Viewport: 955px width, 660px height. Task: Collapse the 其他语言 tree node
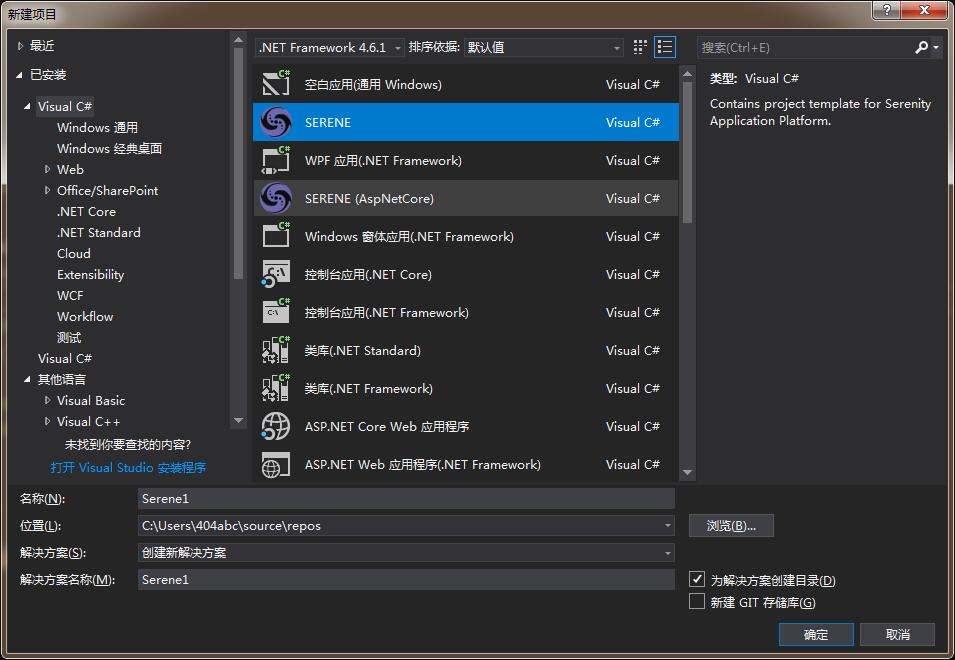pyautogui.click(x=27, y=379)
